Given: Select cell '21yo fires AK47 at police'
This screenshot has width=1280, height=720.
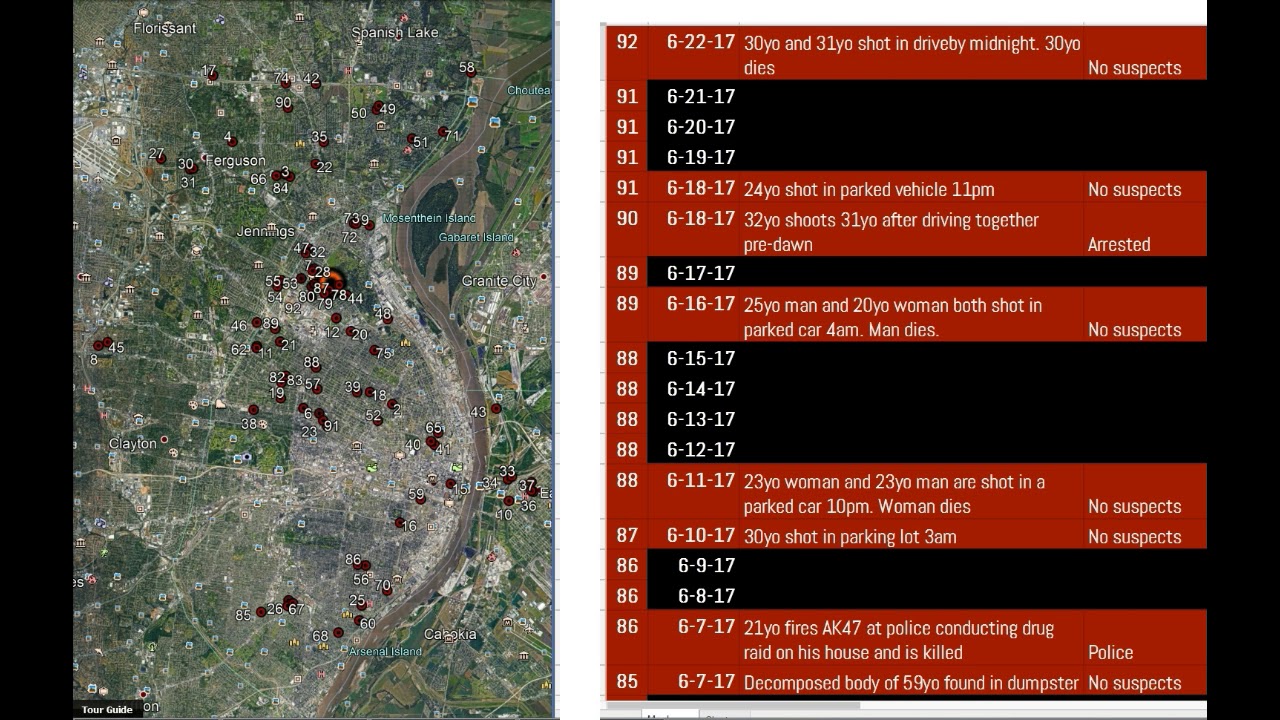Looking at the screenshot, I should (x=911, y=638).
